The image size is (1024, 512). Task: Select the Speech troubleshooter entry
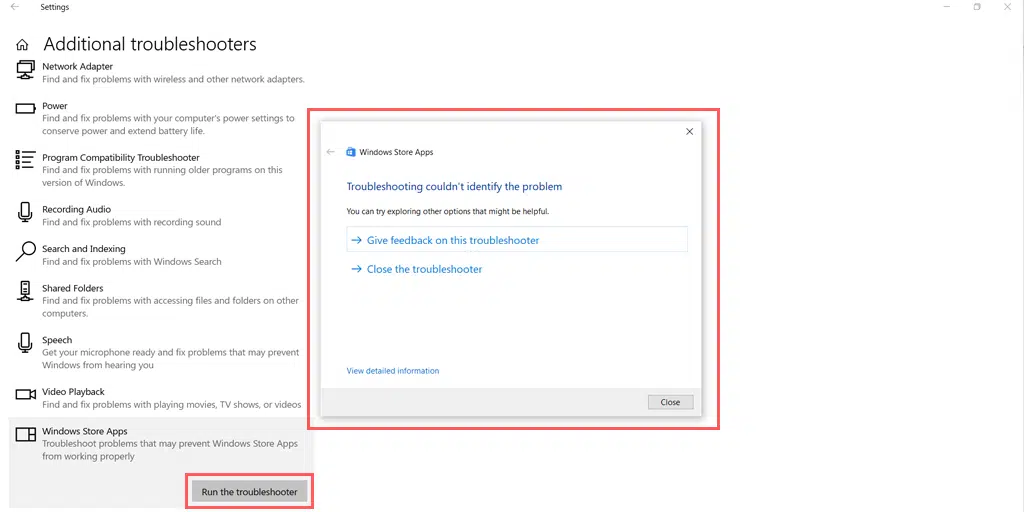159,352
